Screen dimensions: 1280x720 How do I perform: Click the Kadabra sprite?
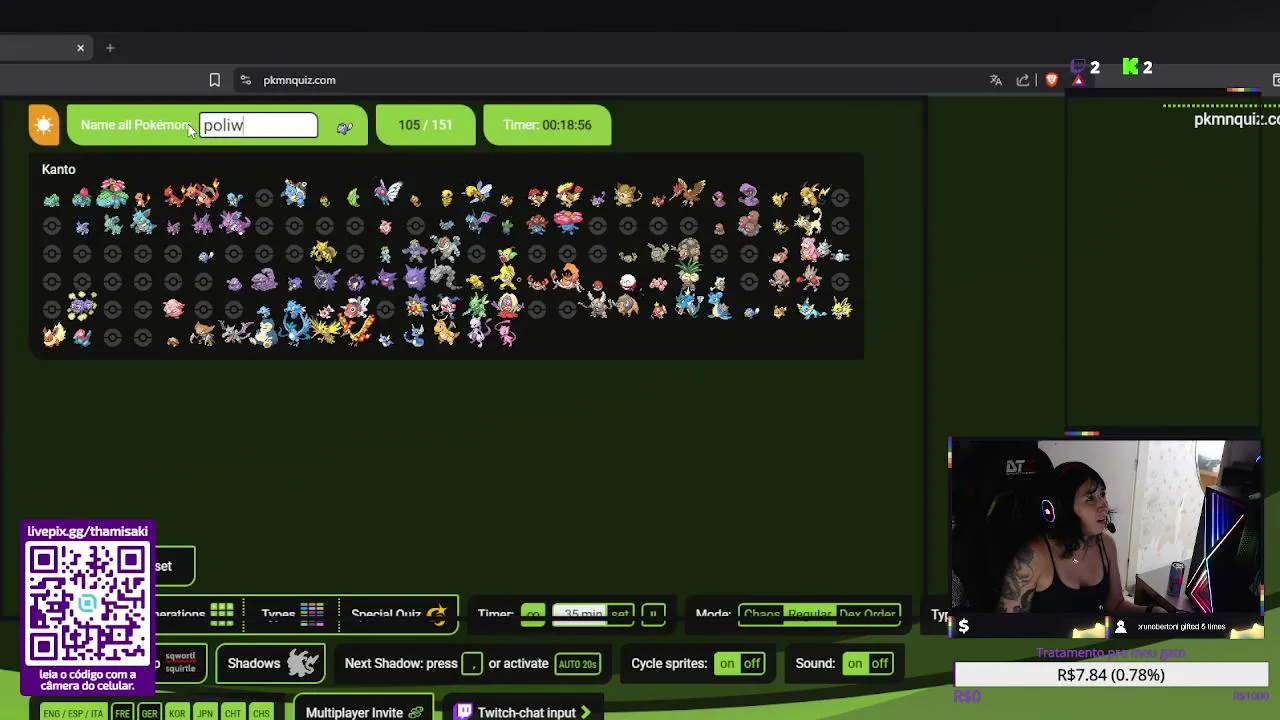(x=324, y=252)
